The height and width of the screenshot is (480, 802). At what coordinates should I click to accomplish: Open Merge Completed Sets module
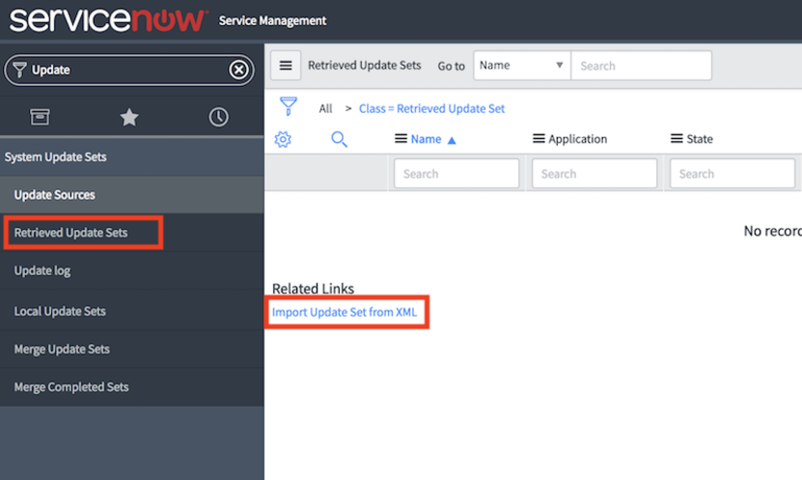point(132,387)
